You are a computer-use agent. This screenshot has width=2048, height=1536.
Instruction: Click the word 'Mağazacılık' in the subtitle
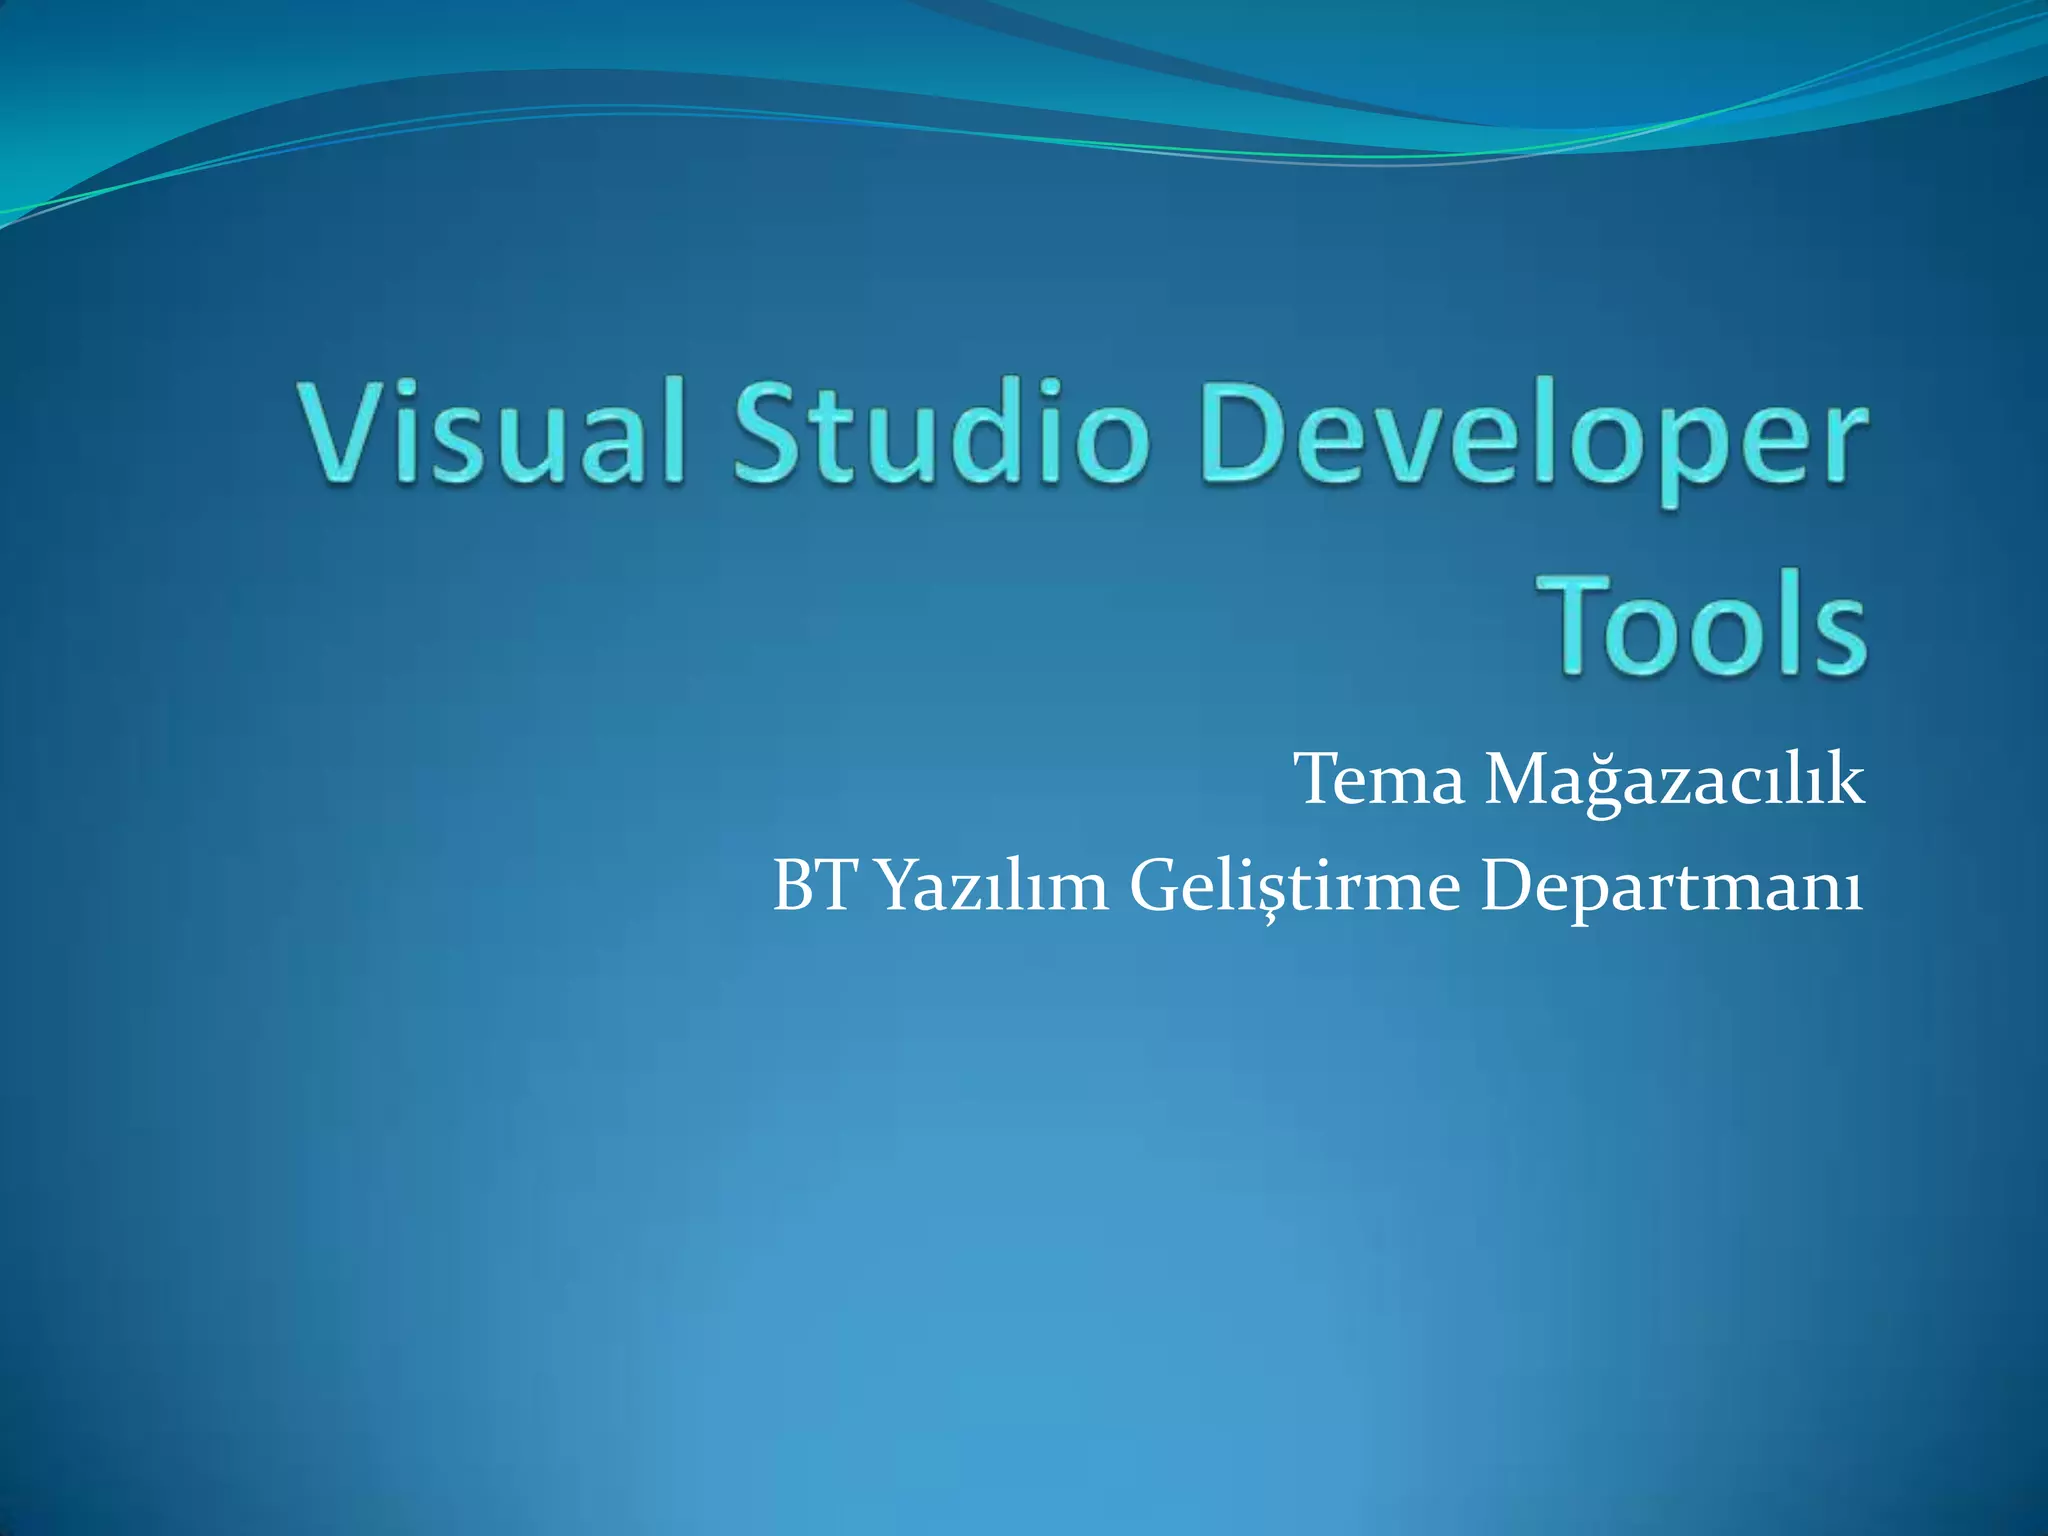pos(1674,780)
